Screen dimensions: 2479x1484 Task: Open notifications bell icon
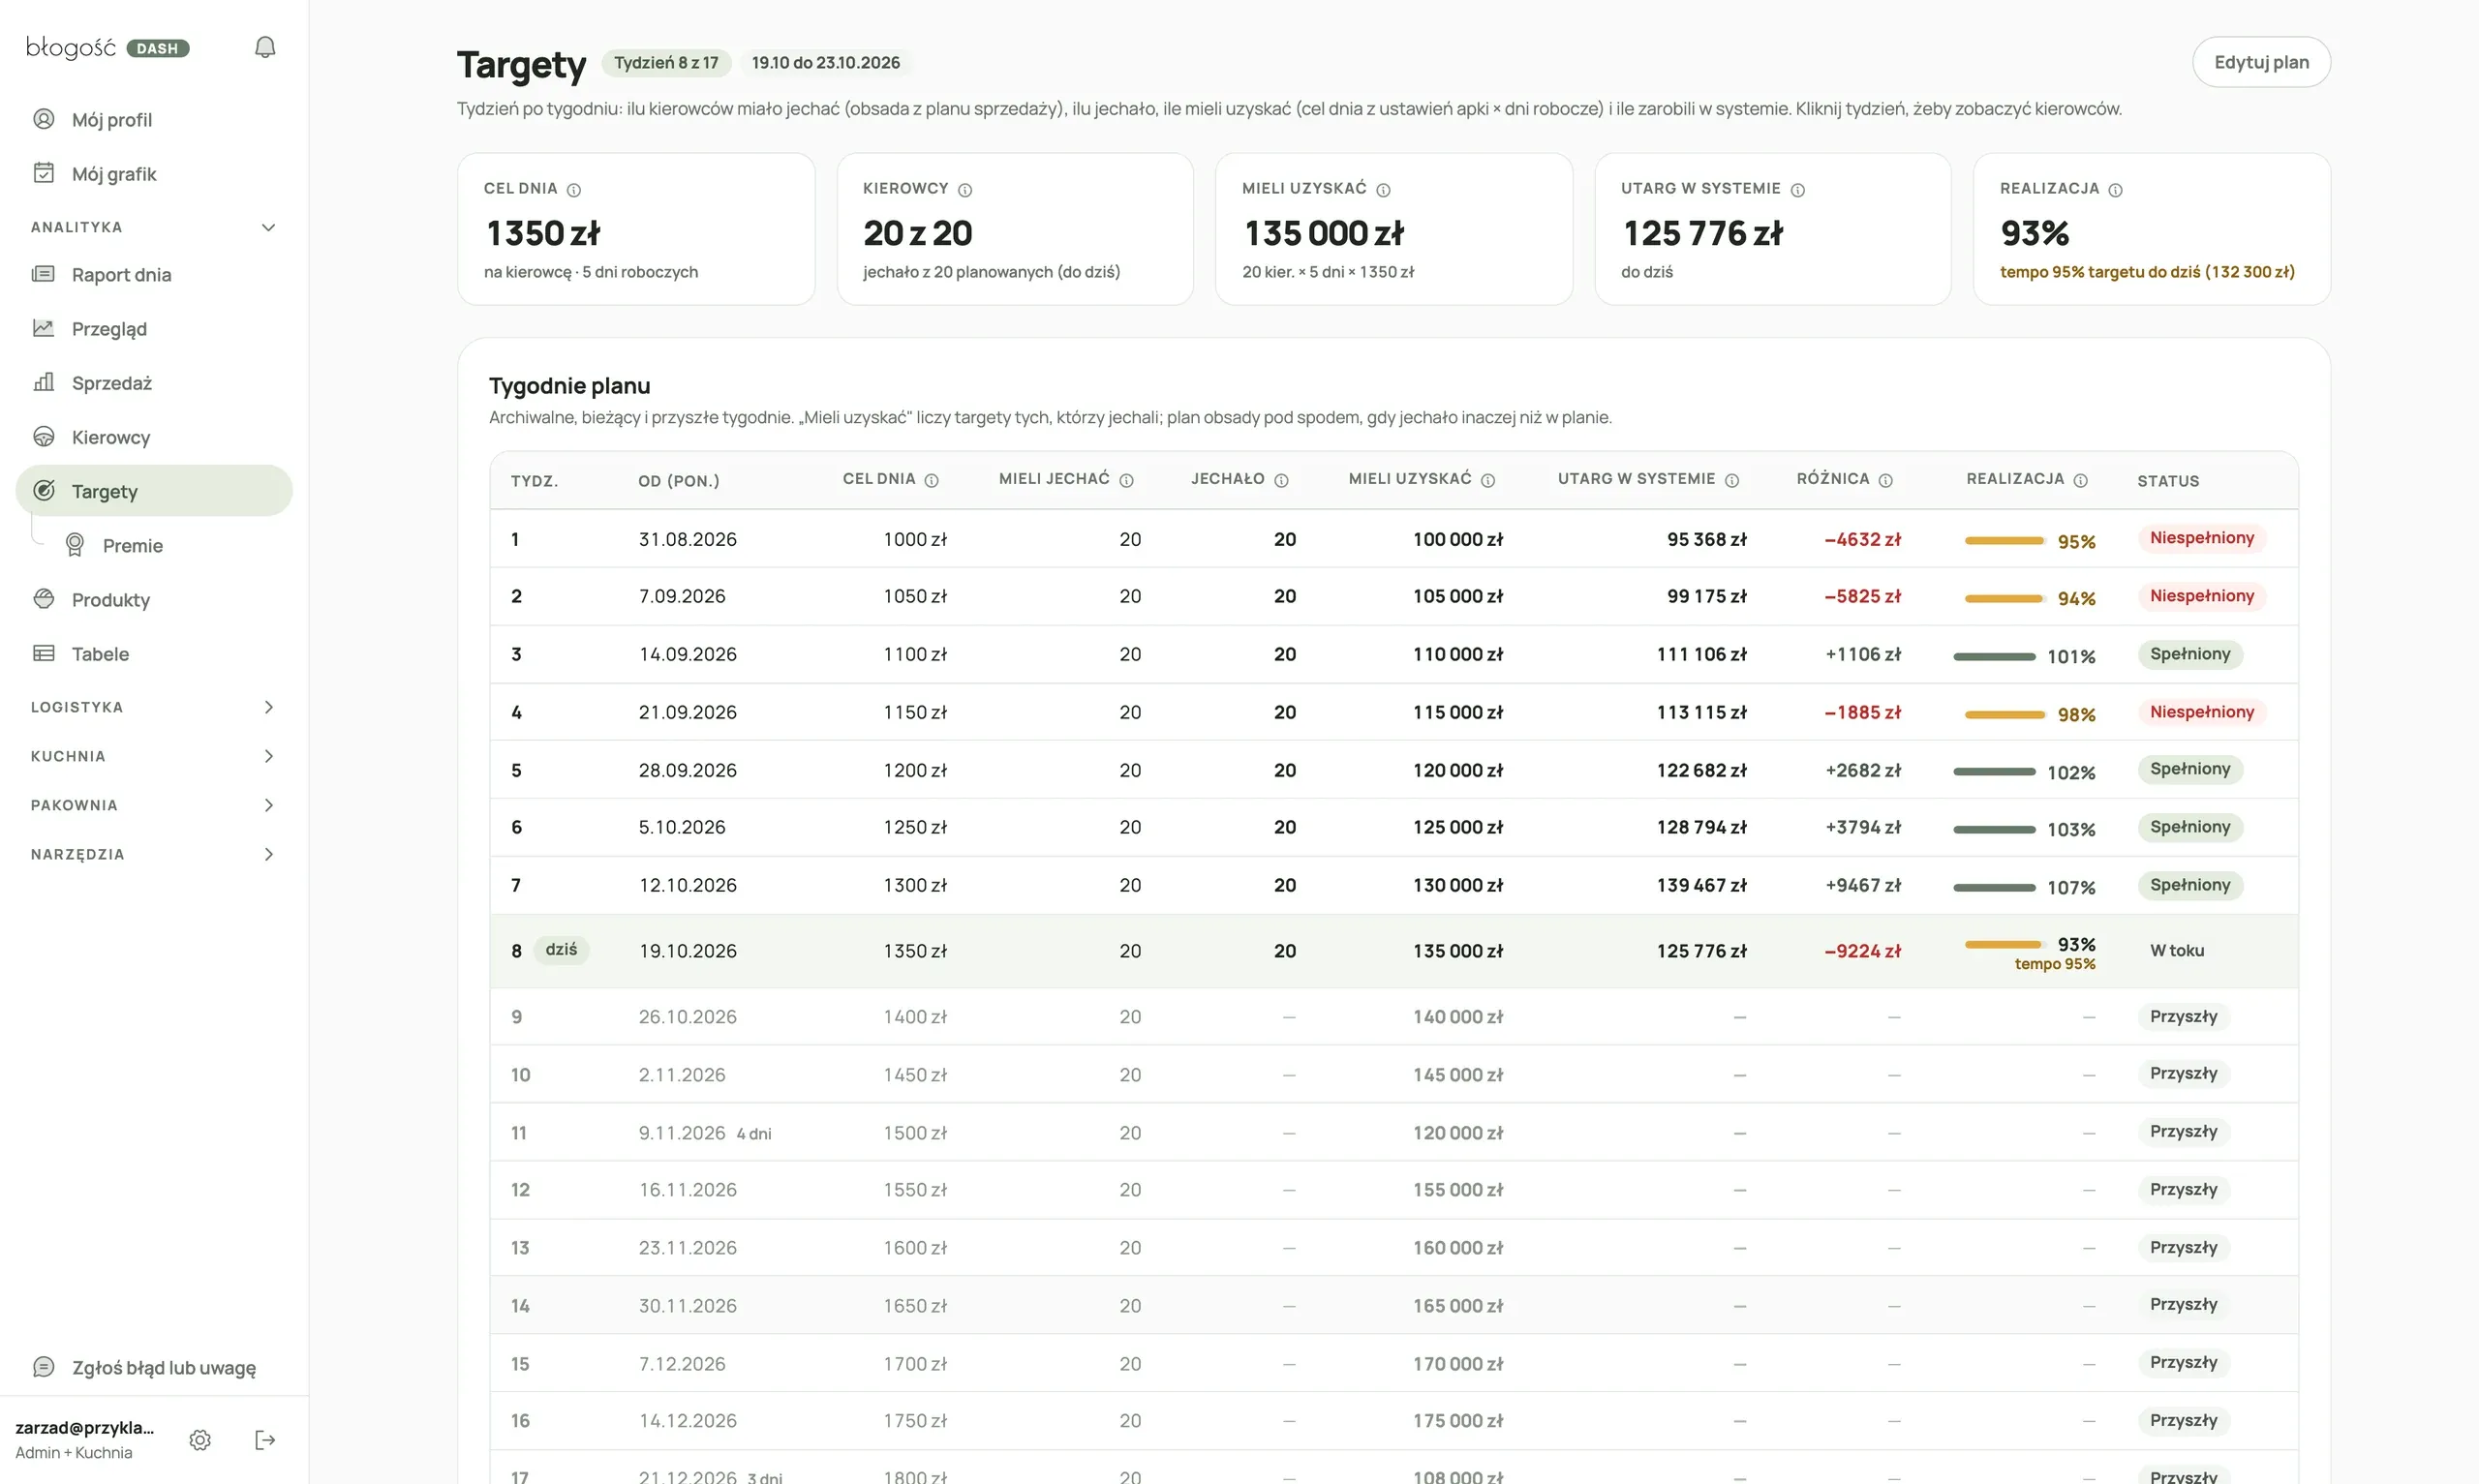click(x=265, y=47)
